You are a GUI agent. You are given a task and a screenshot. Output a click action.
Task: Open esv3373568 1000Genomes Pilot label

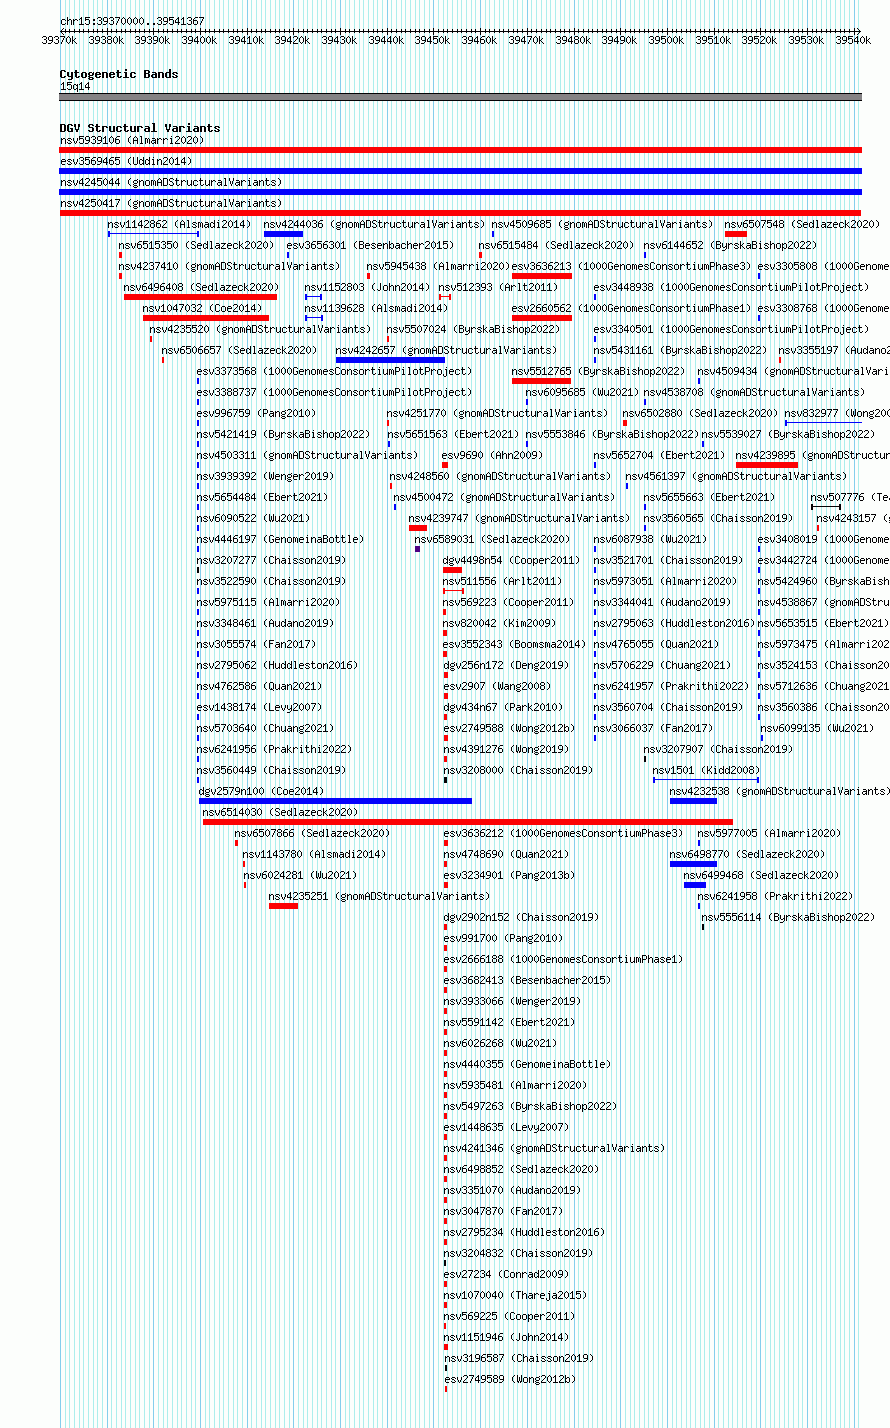(334, 371)
